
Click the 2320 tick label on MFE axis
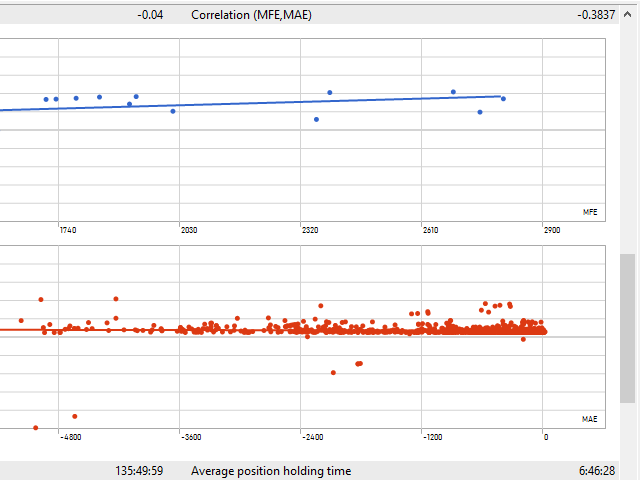point(309,231)
